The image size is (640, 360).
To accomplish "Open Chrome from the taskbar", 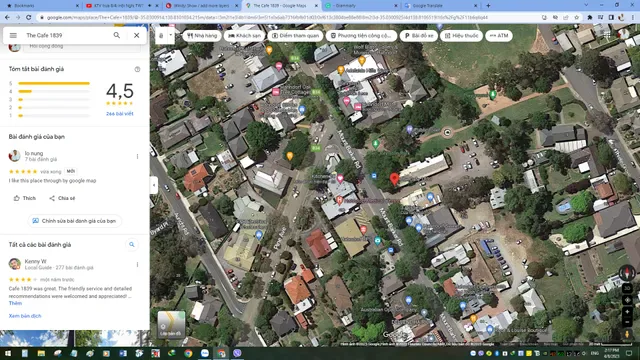I will [x=188, y=353].
